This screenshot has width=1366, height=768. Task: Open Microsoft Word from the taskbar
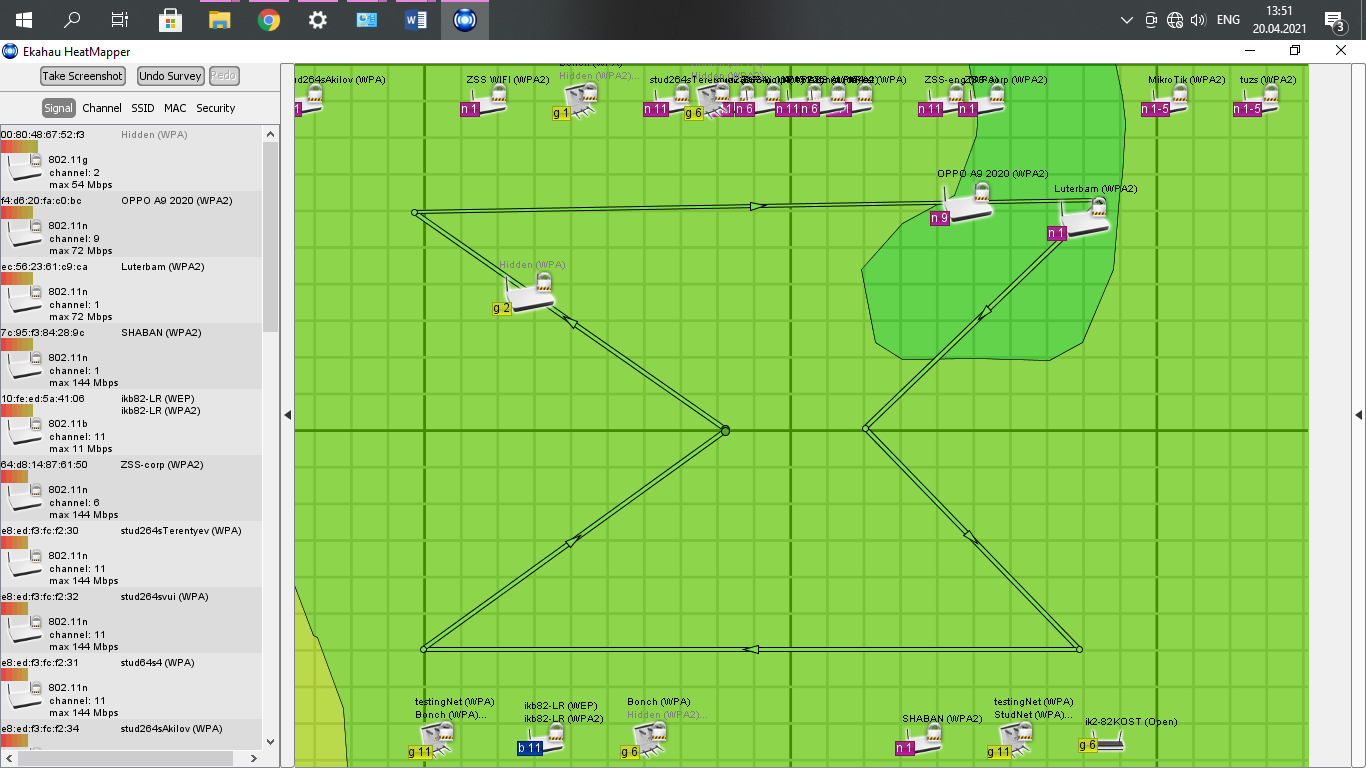[x=416, y=19]
